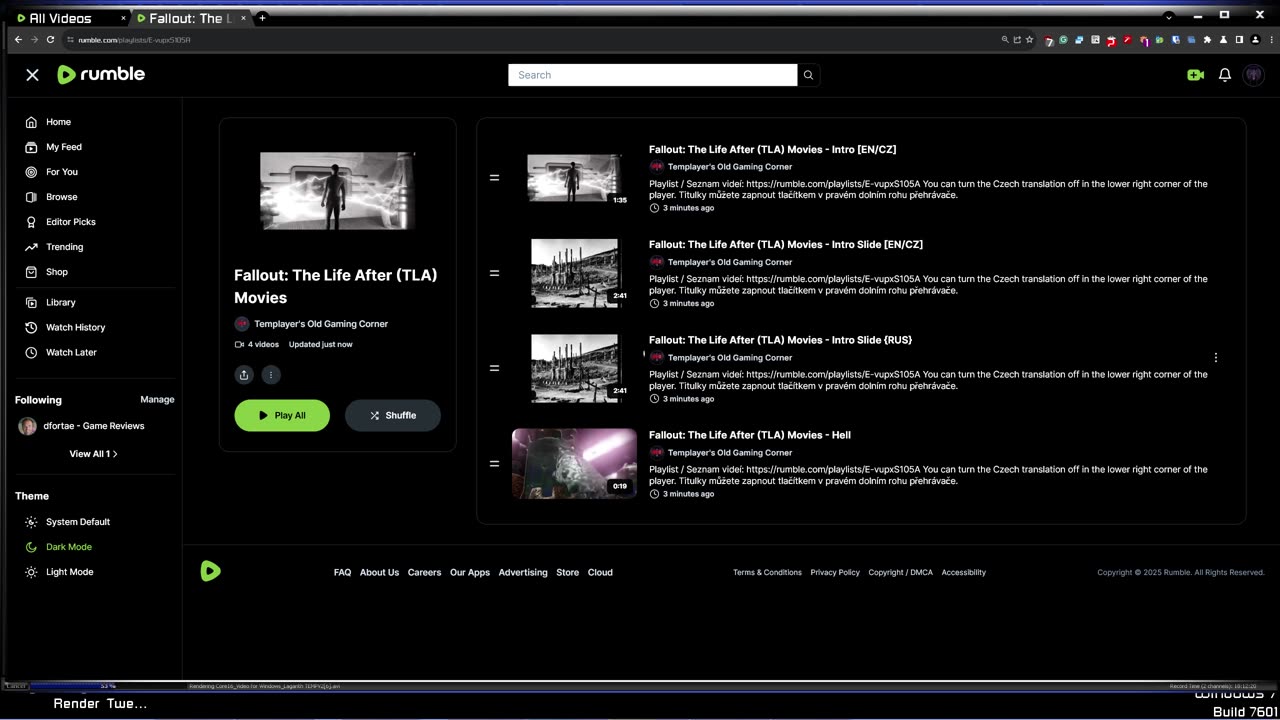Expand View All 1 following list
This screenshot has height=720, width=1280.
coord(93,454)
